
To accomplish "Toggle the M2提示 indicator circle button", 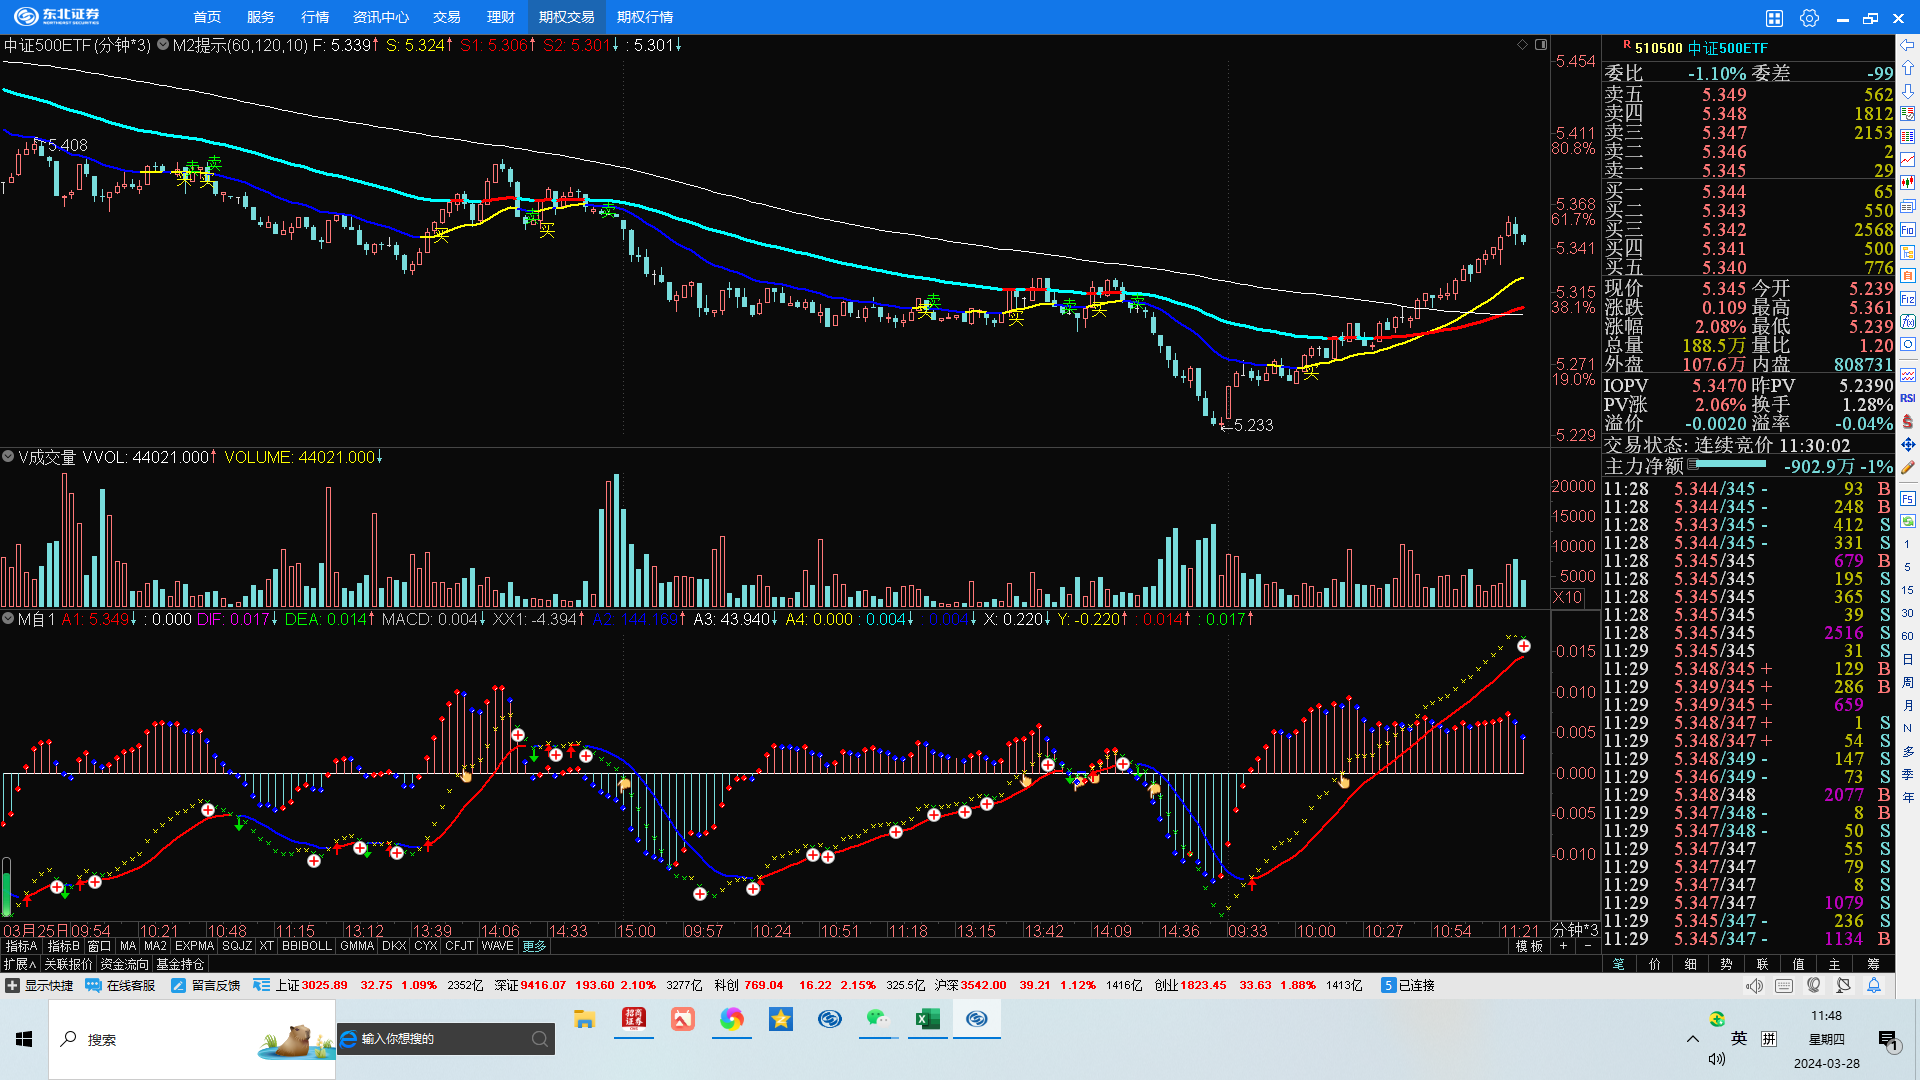I will pos(162,45).
